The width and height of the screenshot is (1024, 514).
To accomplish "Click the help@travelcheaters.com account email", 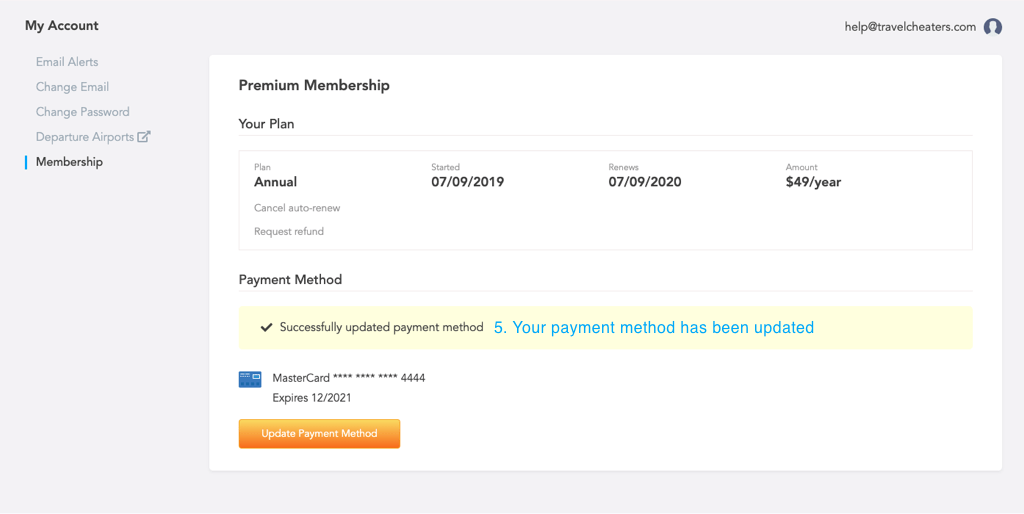I will 910,27.
